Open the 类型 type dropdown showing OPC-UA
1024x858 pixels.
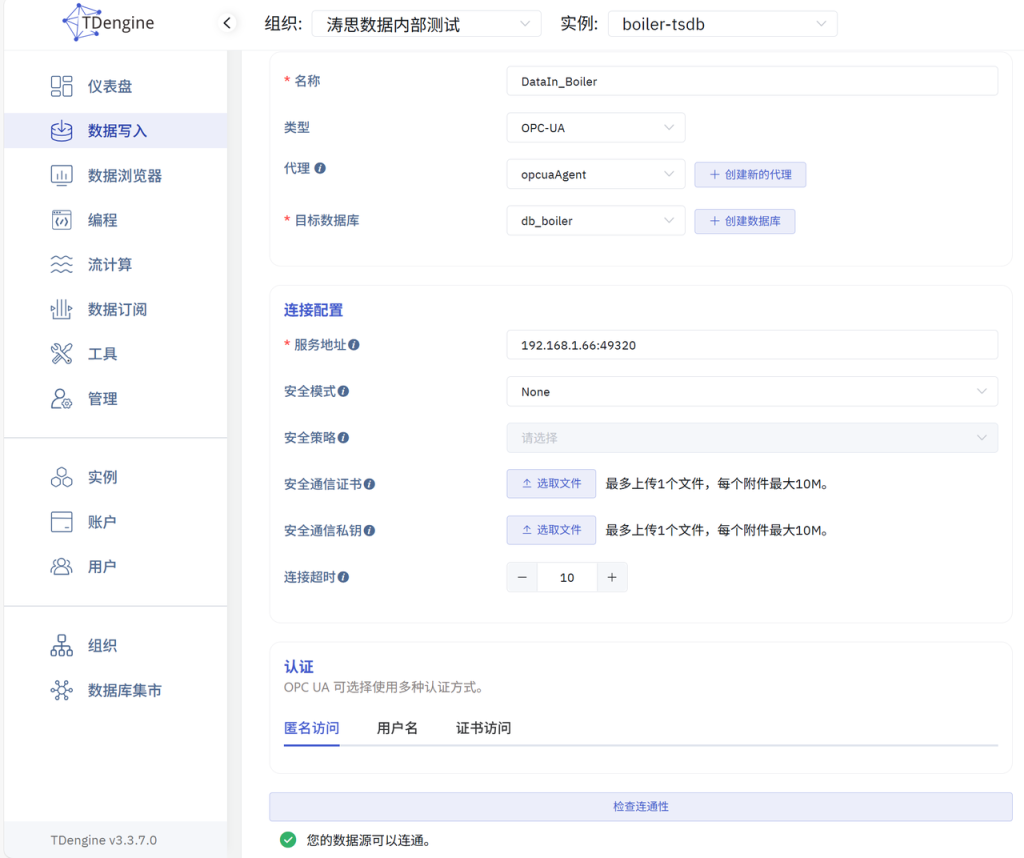[x=595, y=127]
